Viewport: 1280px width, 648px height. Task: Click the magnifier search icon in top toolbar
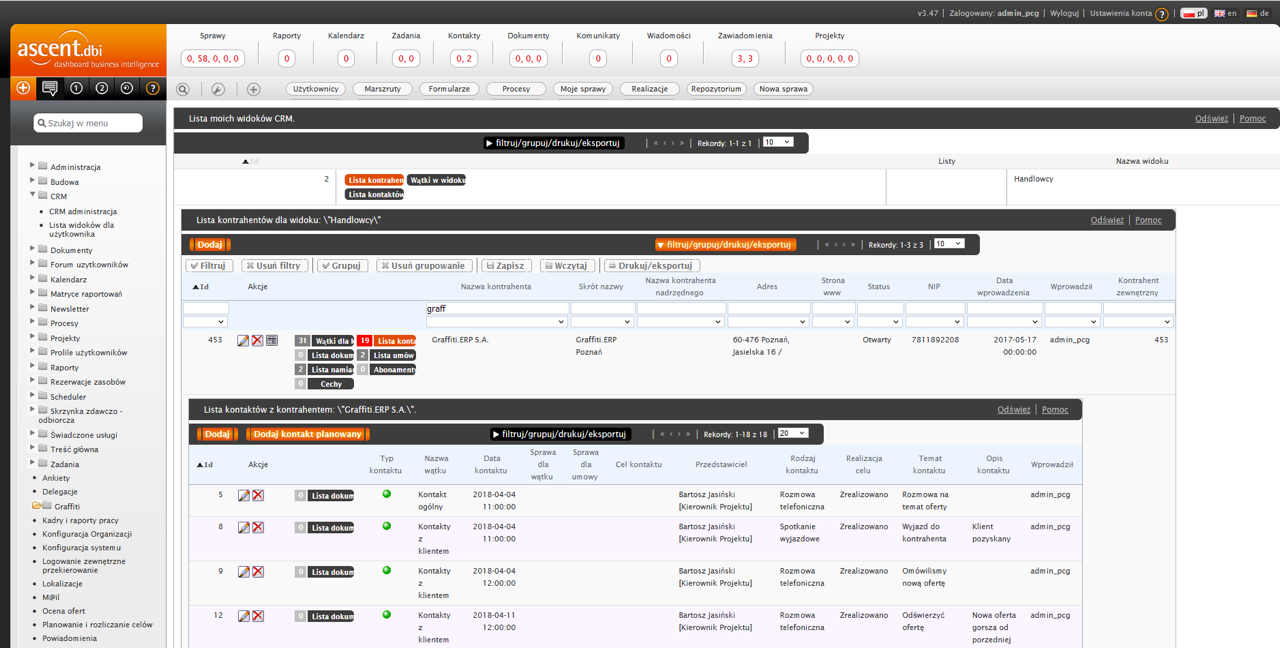(x=183, y=89)
